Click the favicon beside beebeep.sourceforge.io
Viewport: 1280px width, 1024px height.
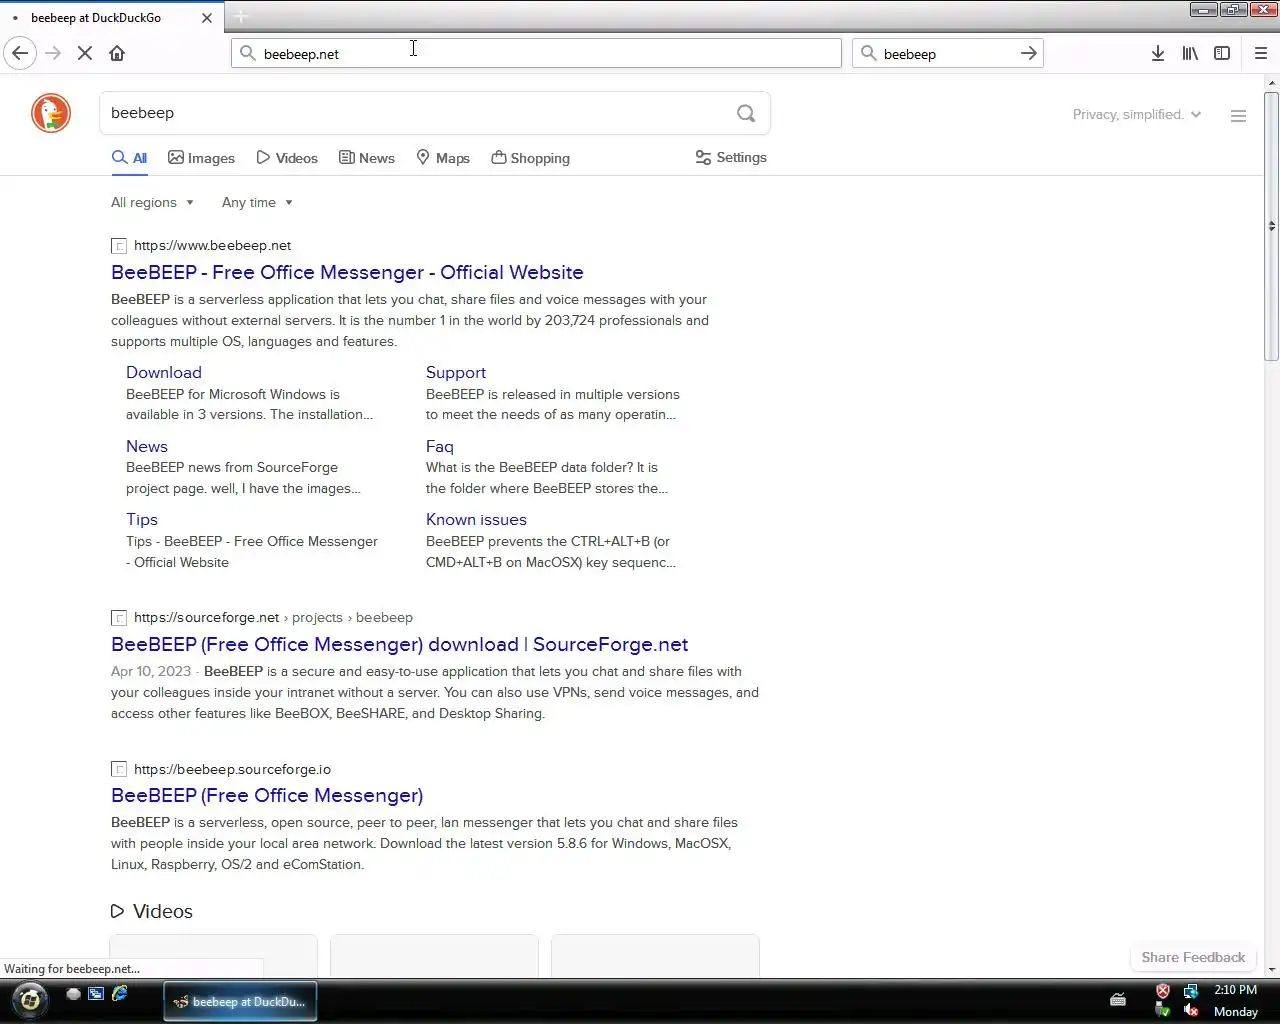coord(119,770)
